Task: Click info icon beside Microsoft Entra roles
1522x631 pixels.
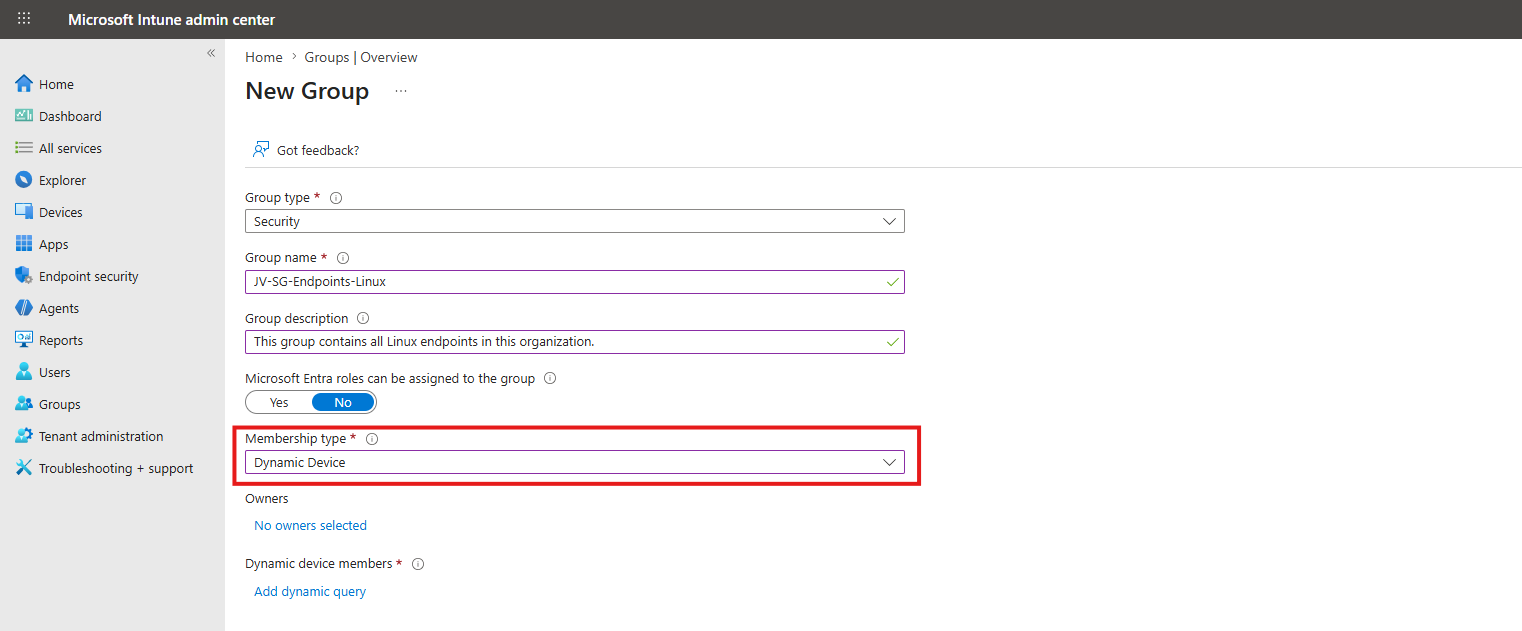Action: [550, 379]
